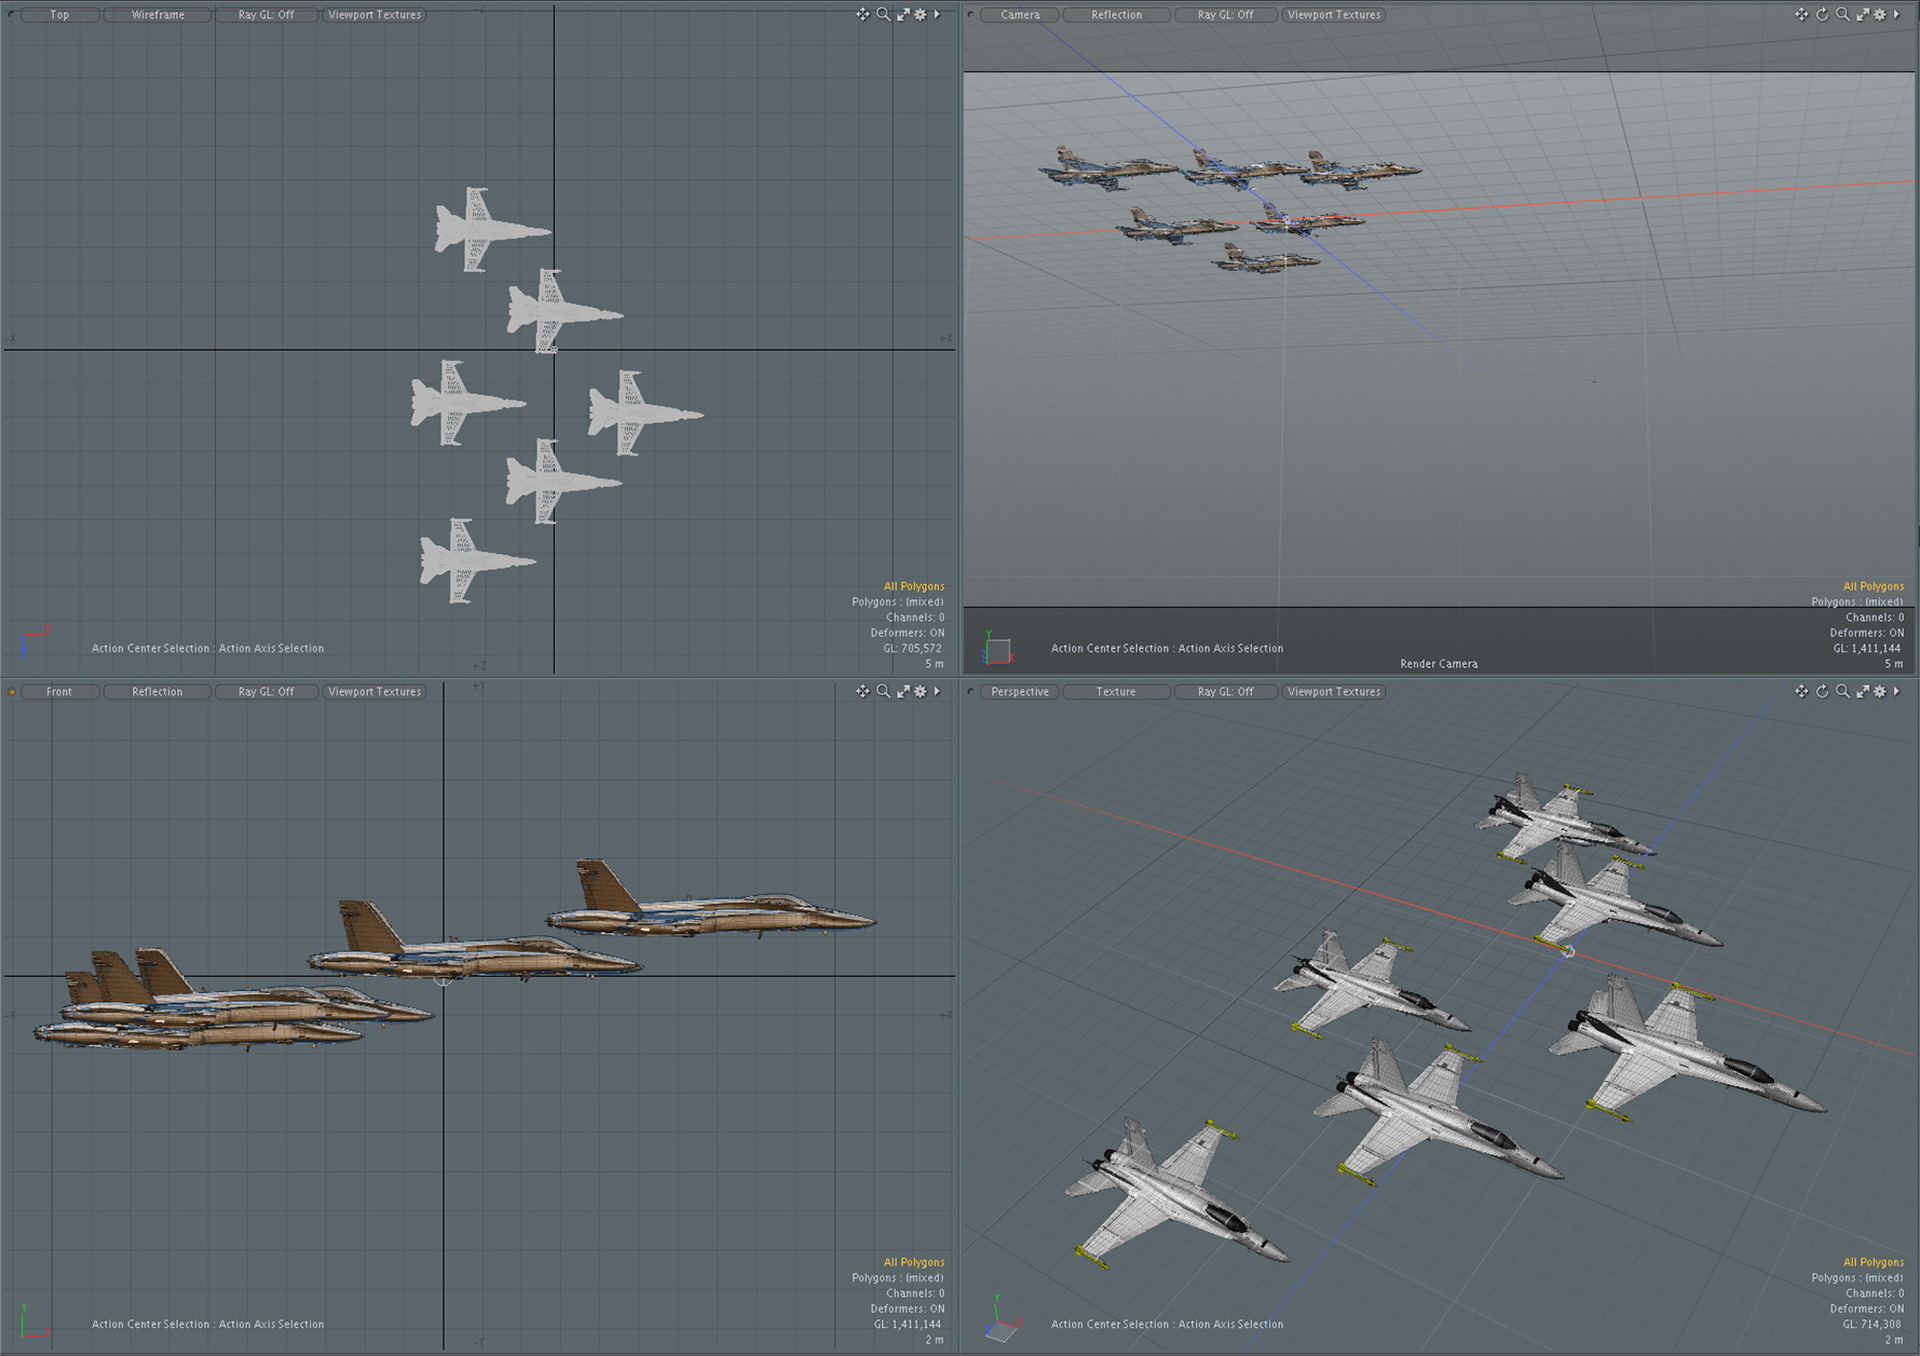The image size is (1920, 1356).
Task: Toggle Ray GL: Off in Top viewport
Action: (266, 15)
